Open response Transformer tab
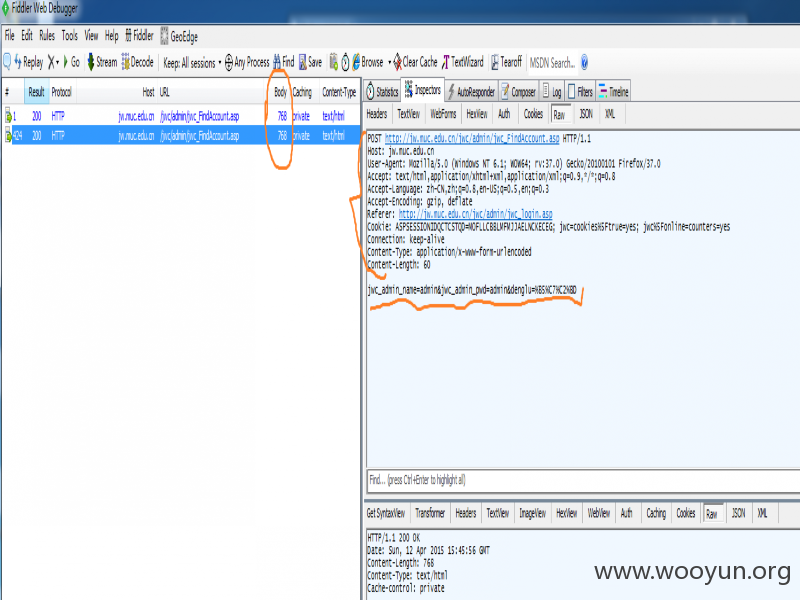The width and height of the screenshot is (800, 600). [x=430, y=513]
